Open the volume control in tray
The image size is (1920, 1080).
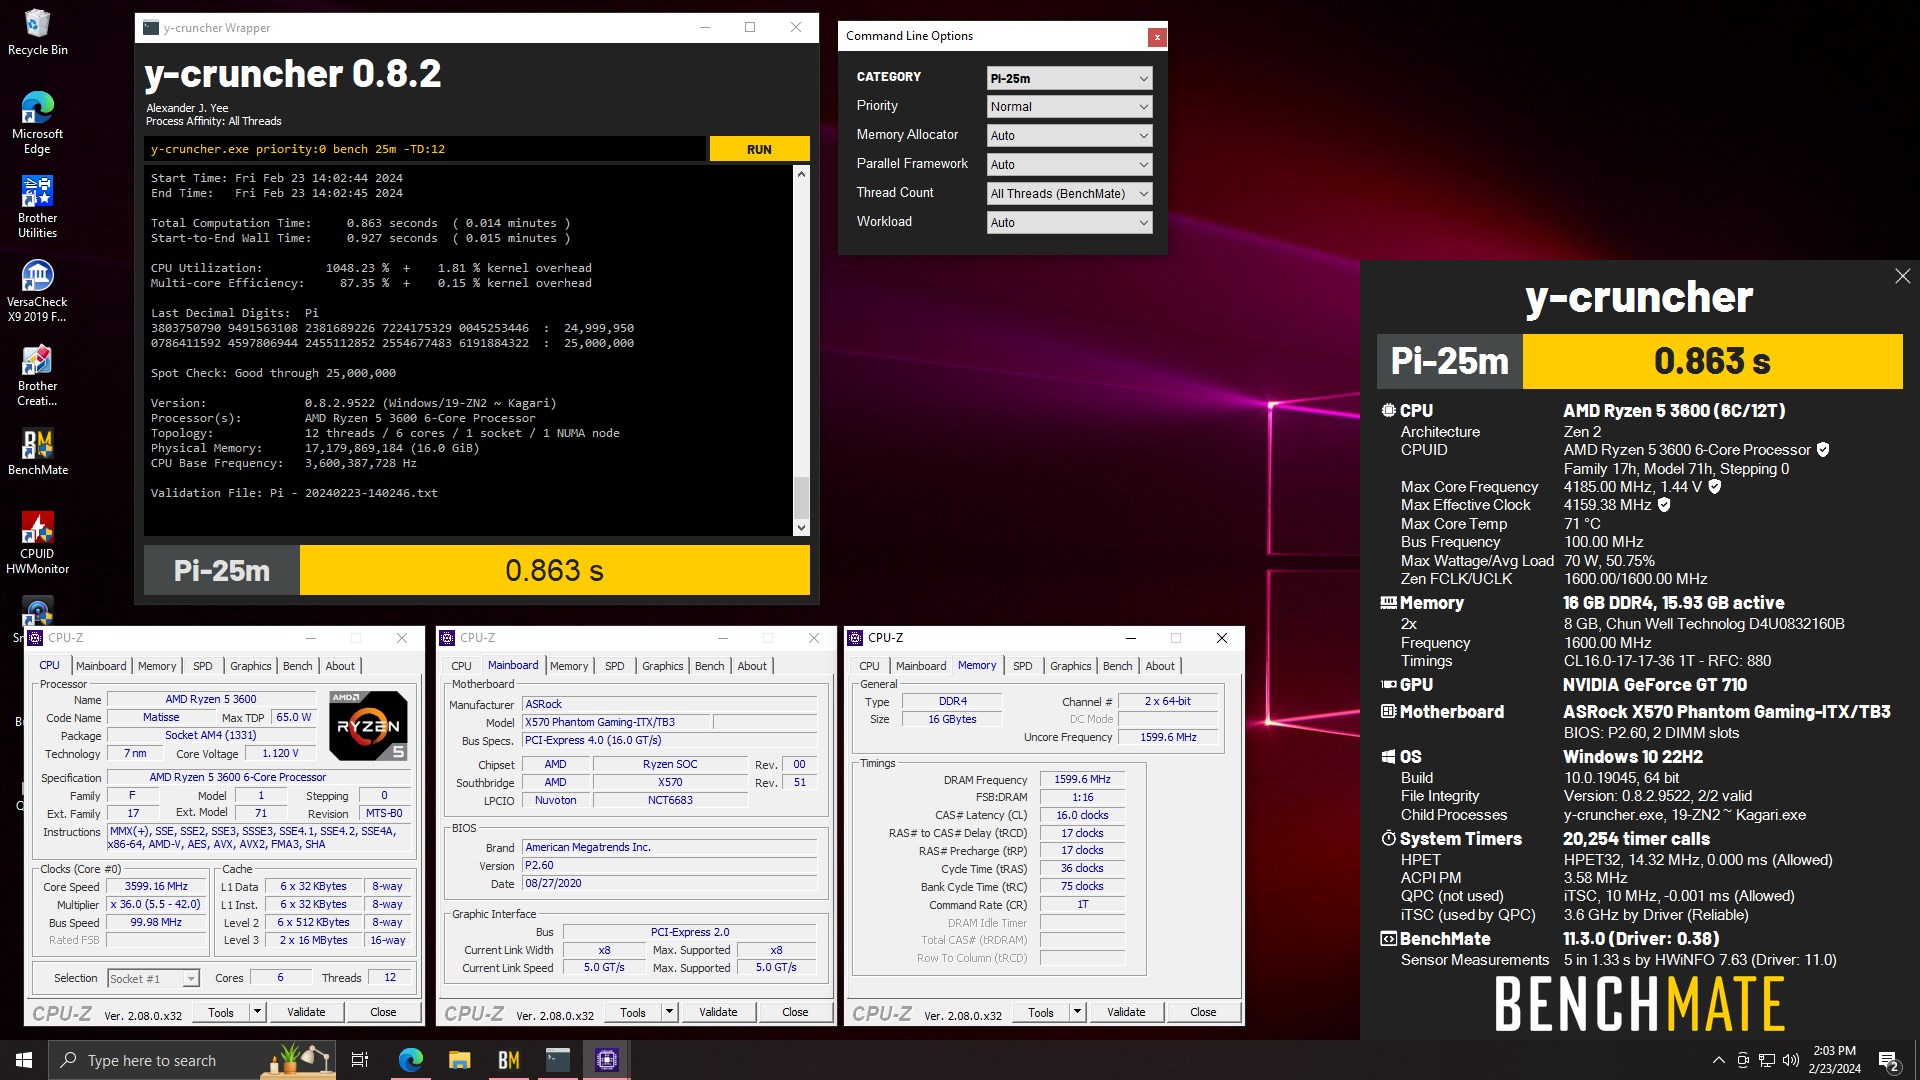[x=1790, y=1060]
